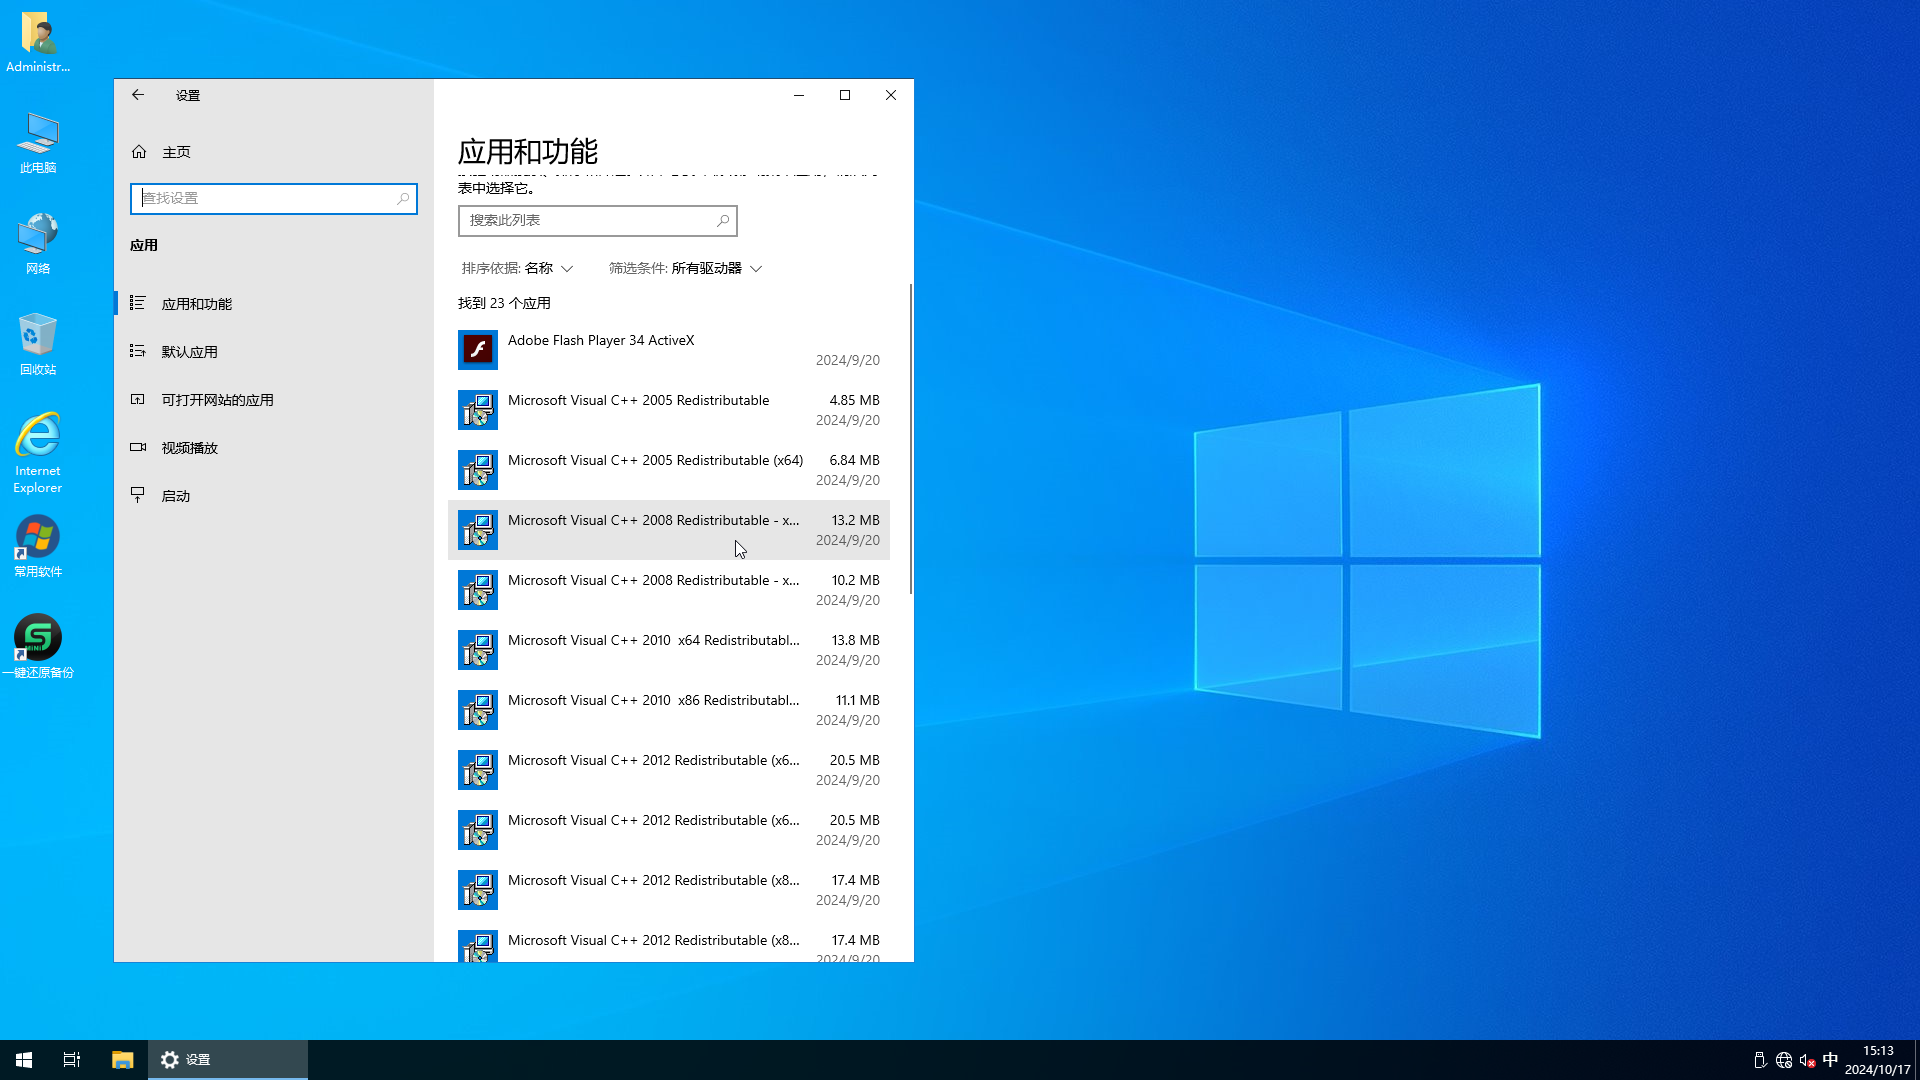This screenshot has height=1080, width=1920.
Task: Click the 查找设置 search field
Action: tap(273, 198)
